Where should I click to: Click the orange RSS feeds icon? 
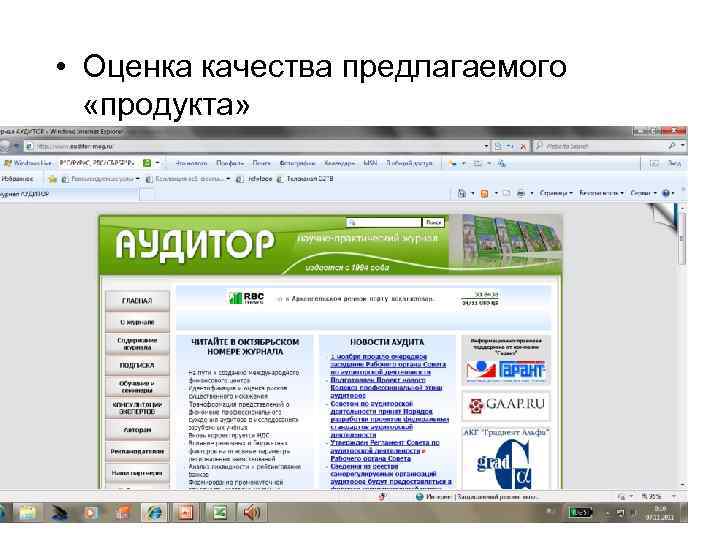point(484,193)
